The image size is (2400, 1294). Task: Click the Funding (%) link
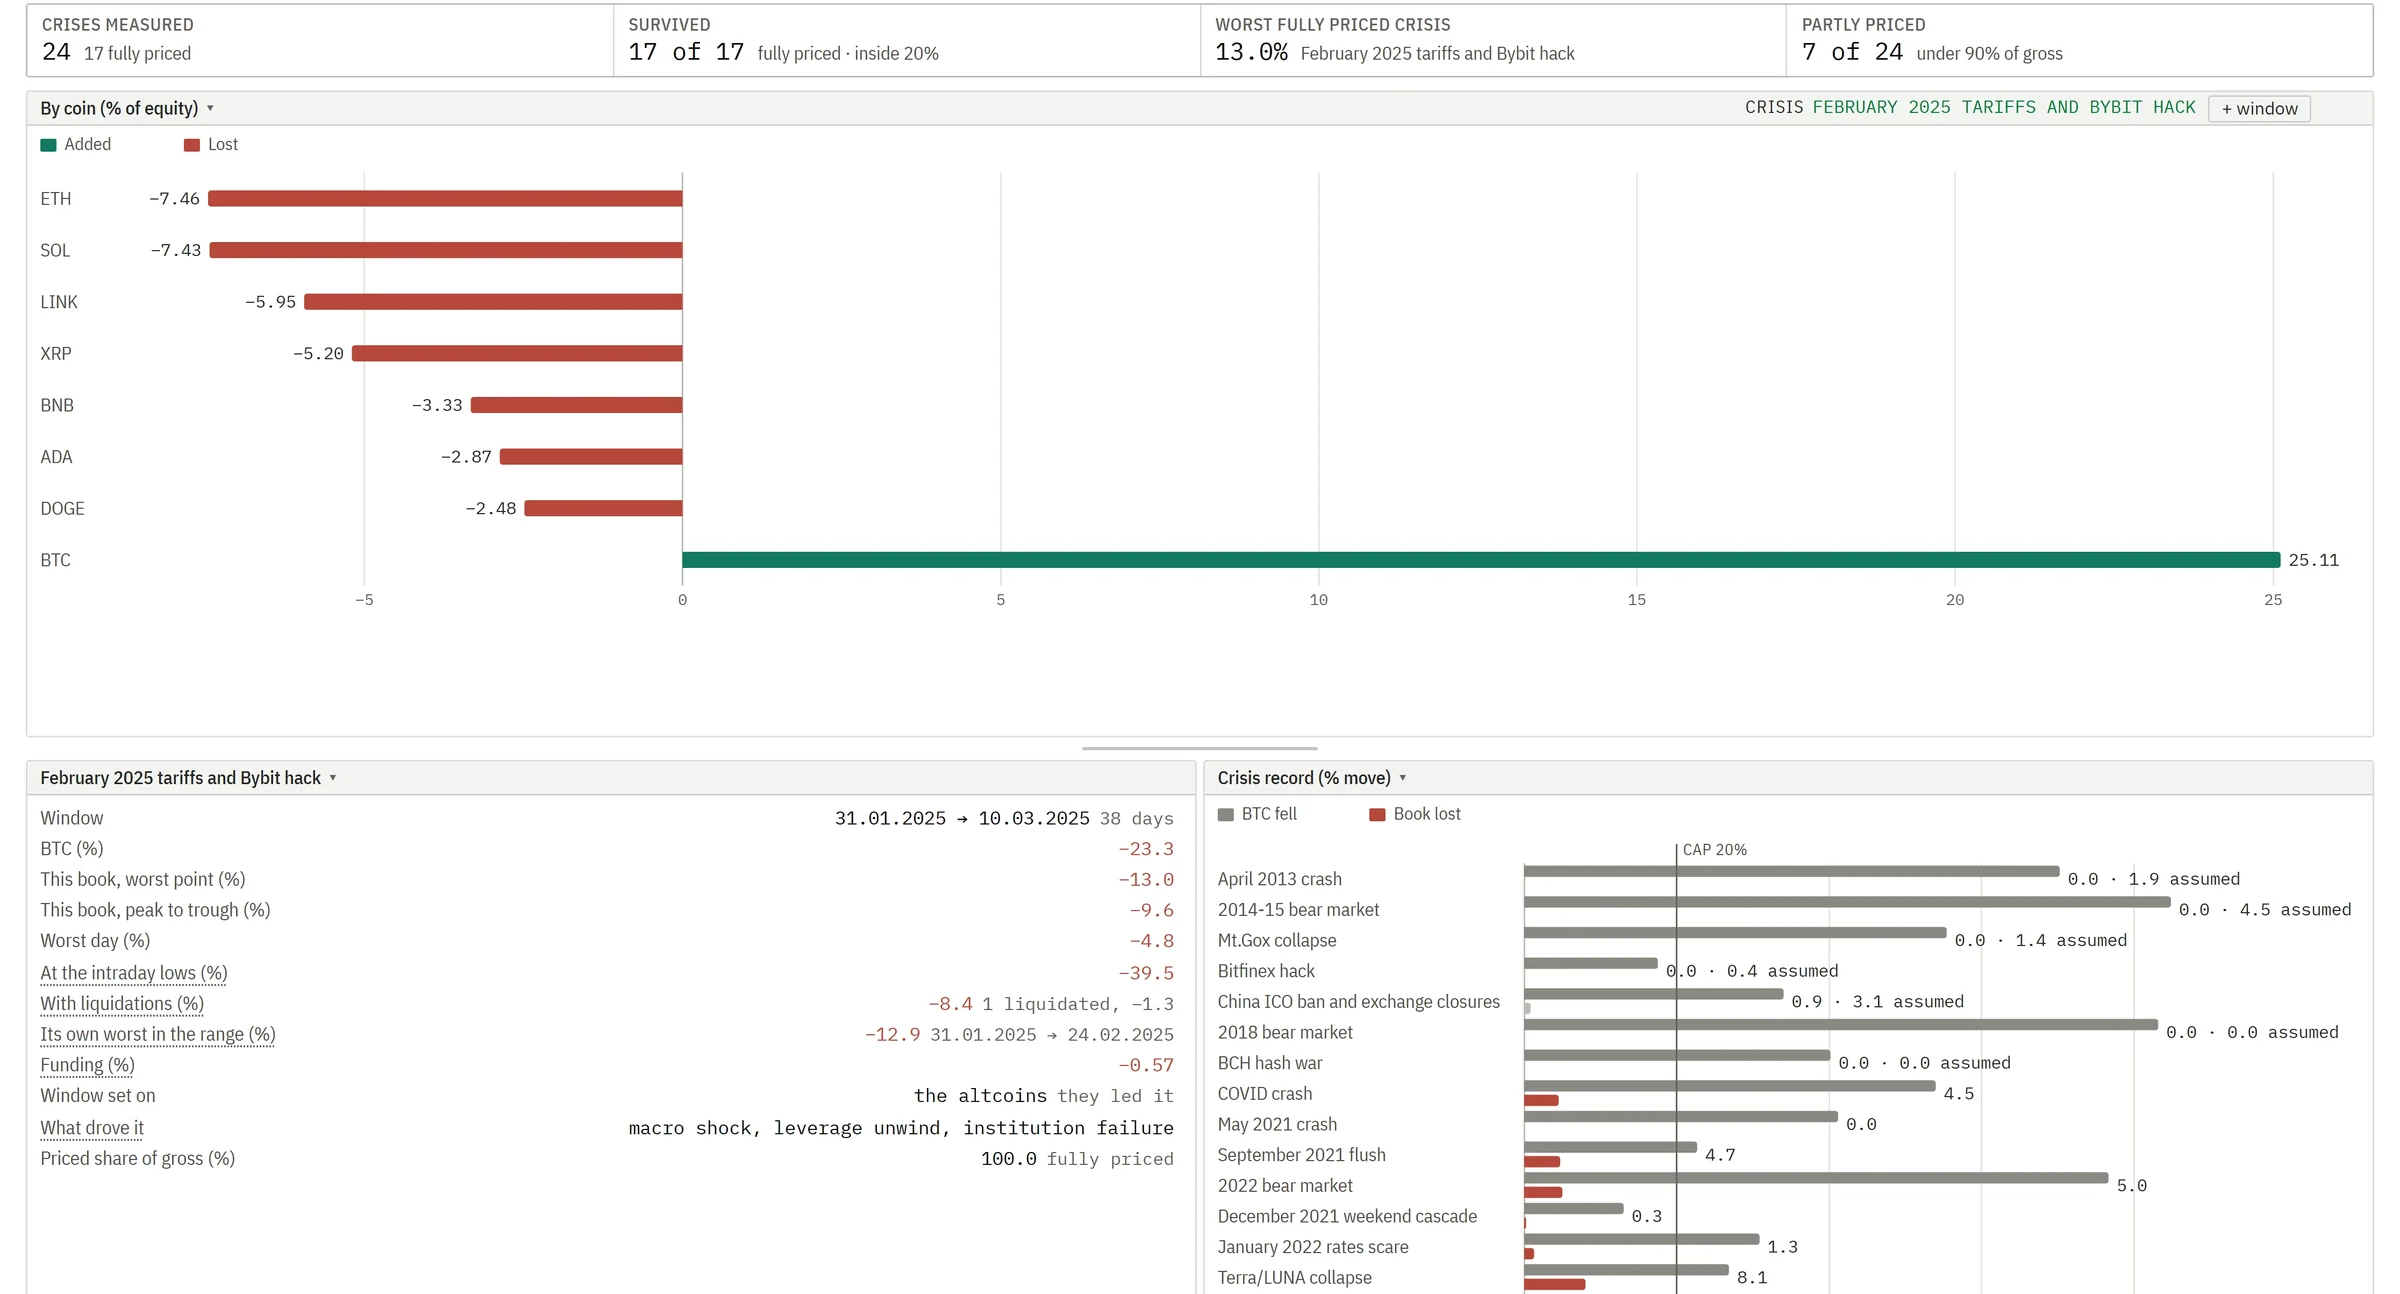pos(87,1065)
